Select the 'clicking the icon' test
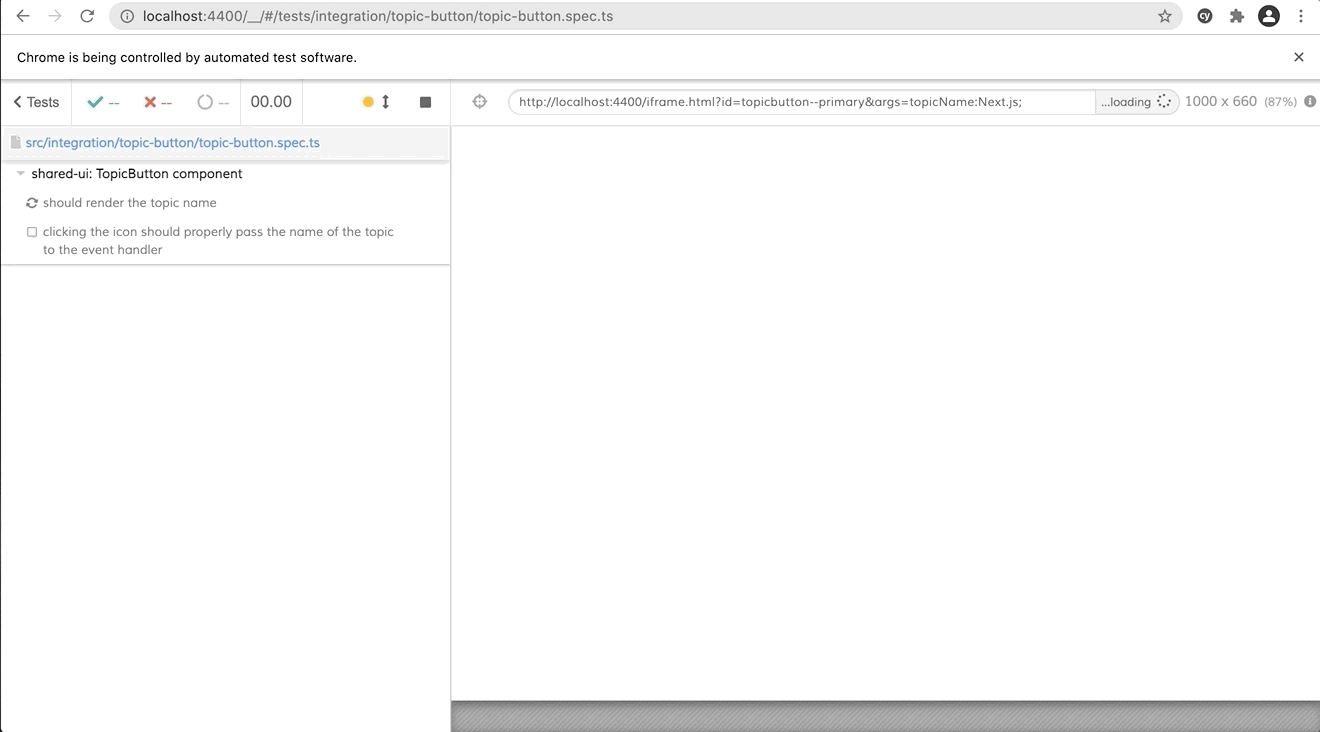The height and width of the screenshot is (732, 1320). click(x=218, y=241)
